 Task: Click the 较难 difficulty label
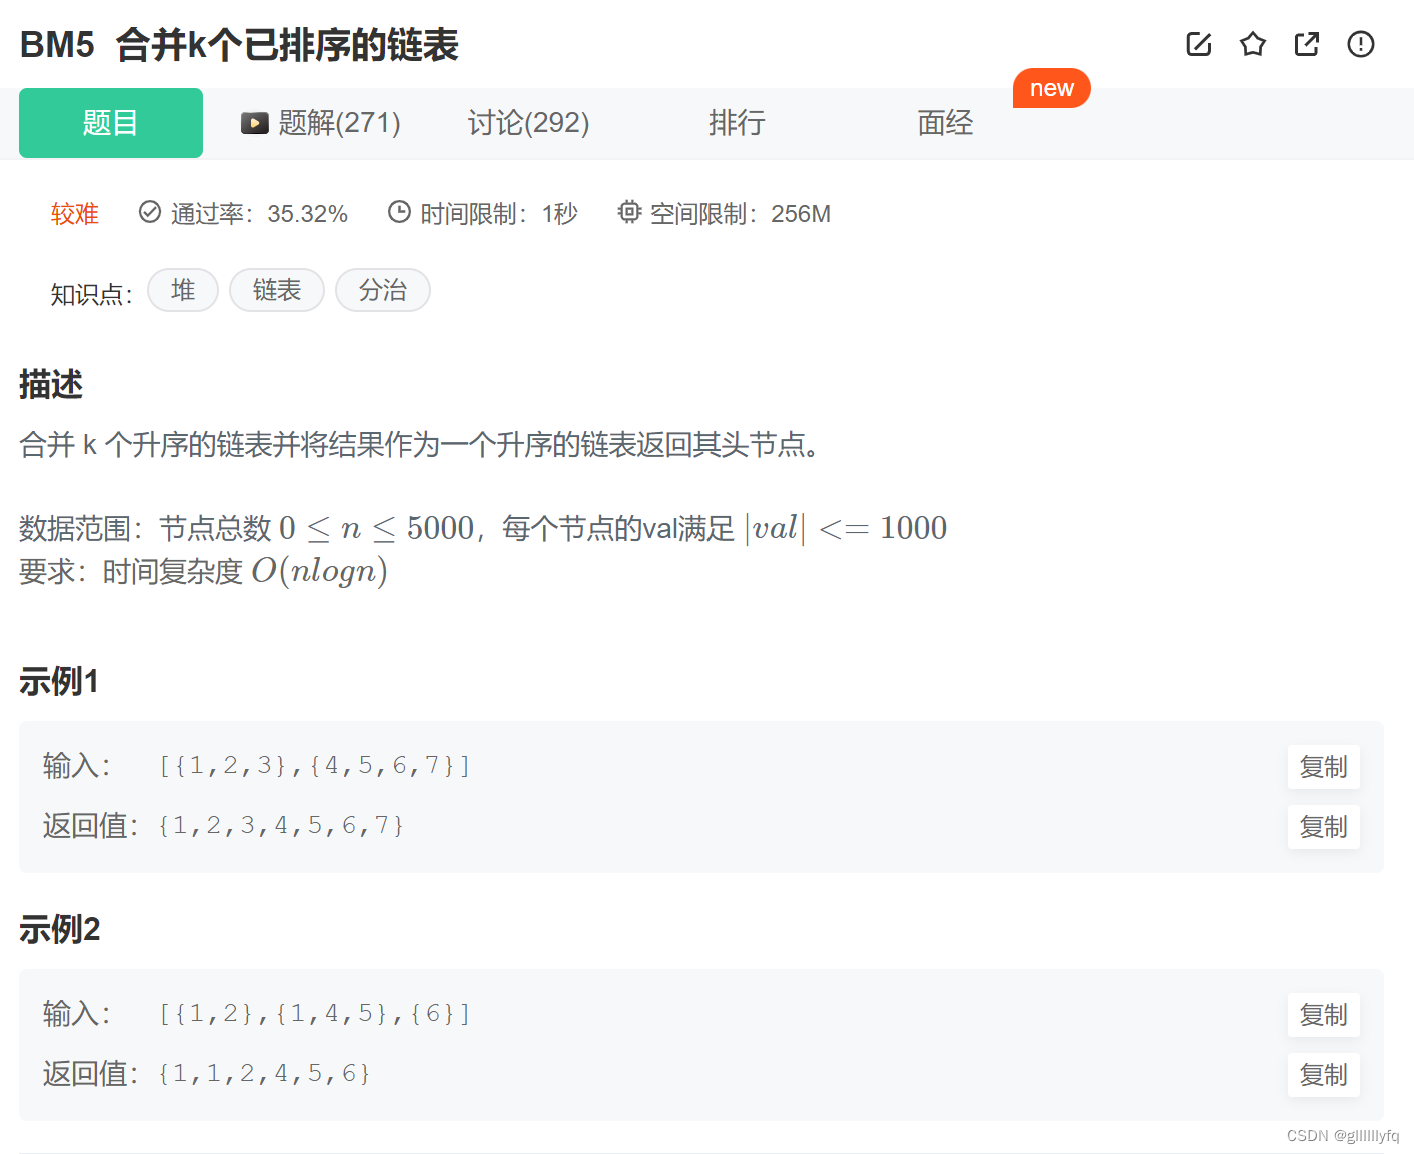[75, 214]
